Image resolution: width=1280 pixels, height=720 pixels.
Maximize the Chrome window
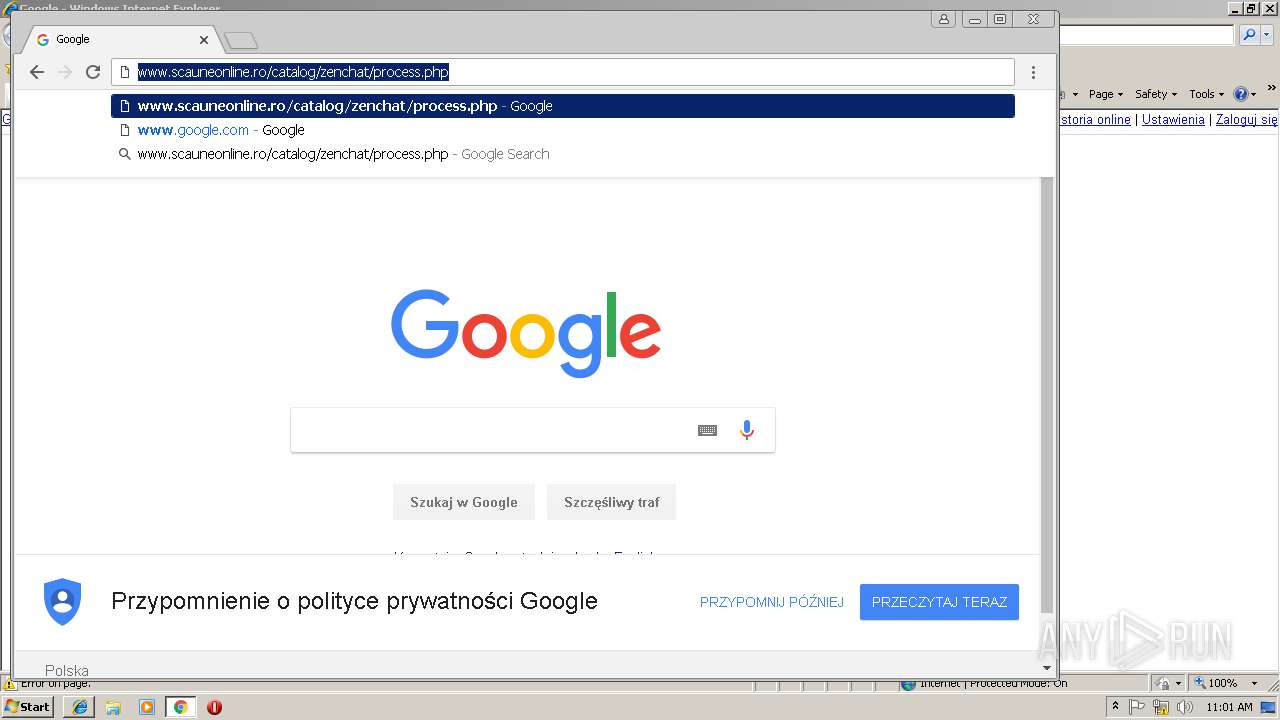1000,19
